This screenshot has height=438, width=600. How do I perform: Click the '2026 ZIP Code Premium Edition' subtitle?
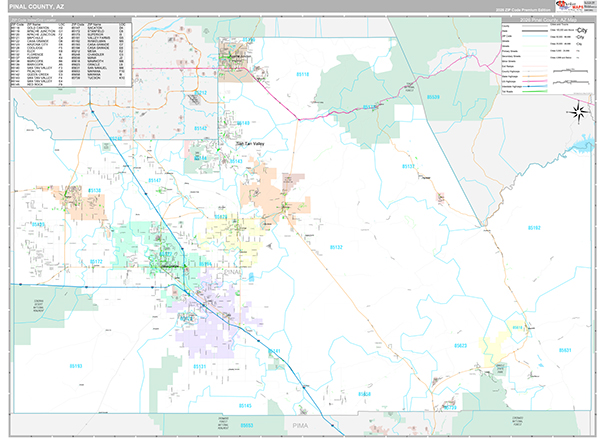(523, 10)
